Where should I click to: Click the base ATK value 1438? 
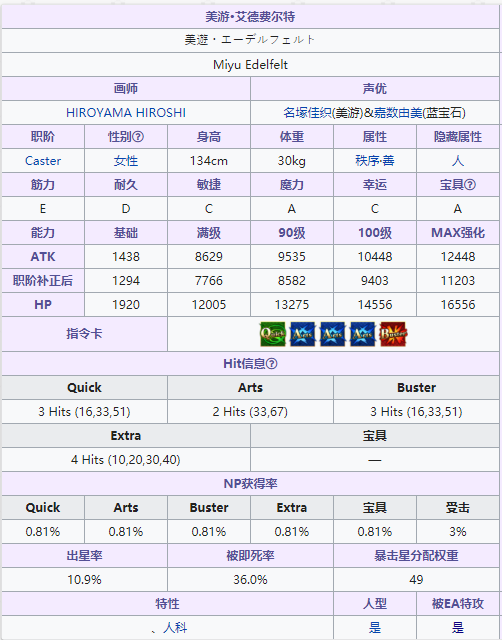click(126, 257)
